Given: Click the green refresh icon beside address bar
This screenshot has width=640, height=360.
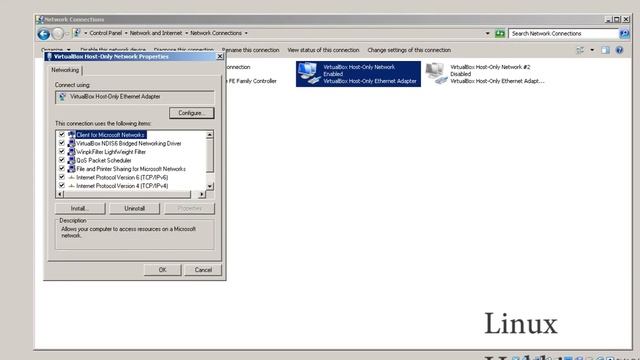Looking at the screenshot, I should [500, 33].
